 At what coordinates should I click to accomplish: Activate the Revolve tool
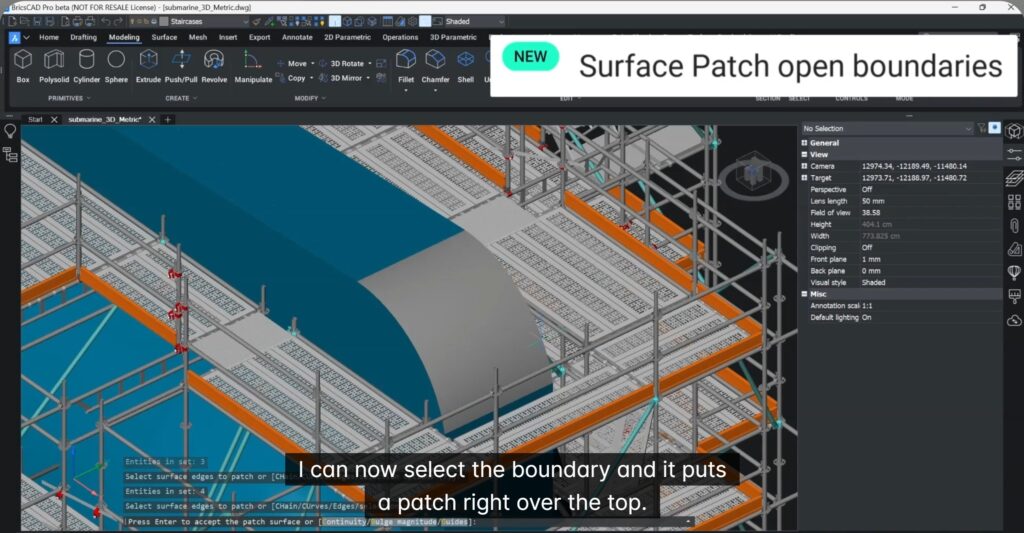(214, 66)
